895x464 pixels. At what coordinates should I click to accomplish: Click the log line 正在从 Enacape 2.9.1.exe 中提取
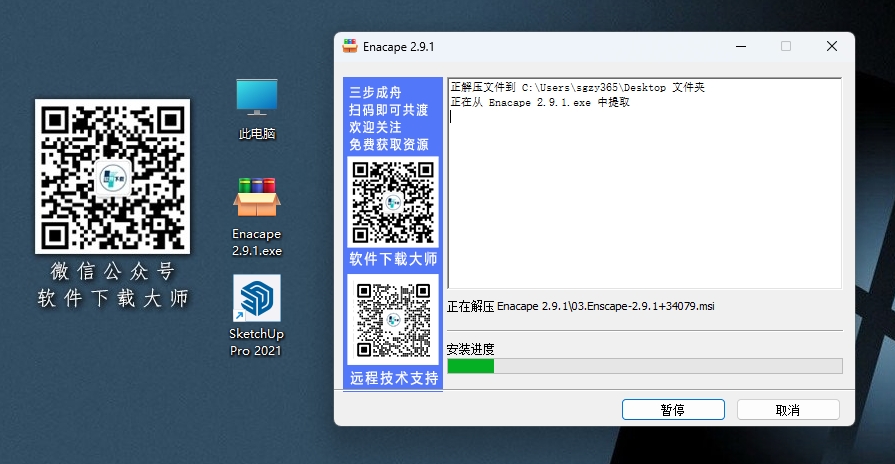[540, 102]
